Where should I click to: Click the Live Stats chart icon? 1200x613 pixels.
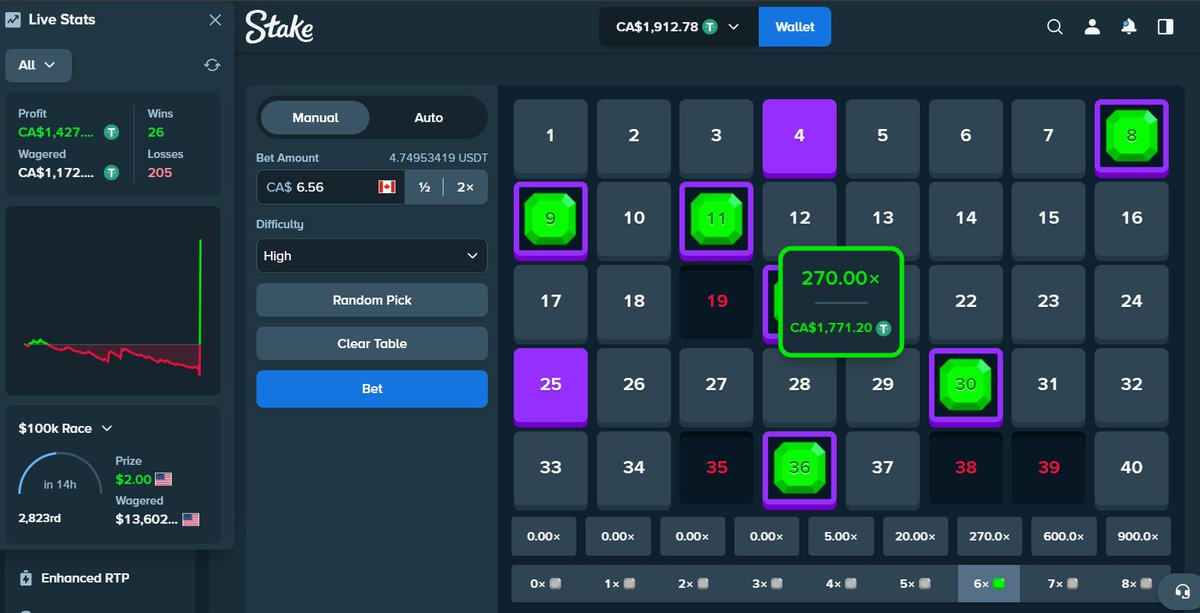coord(13,20)
